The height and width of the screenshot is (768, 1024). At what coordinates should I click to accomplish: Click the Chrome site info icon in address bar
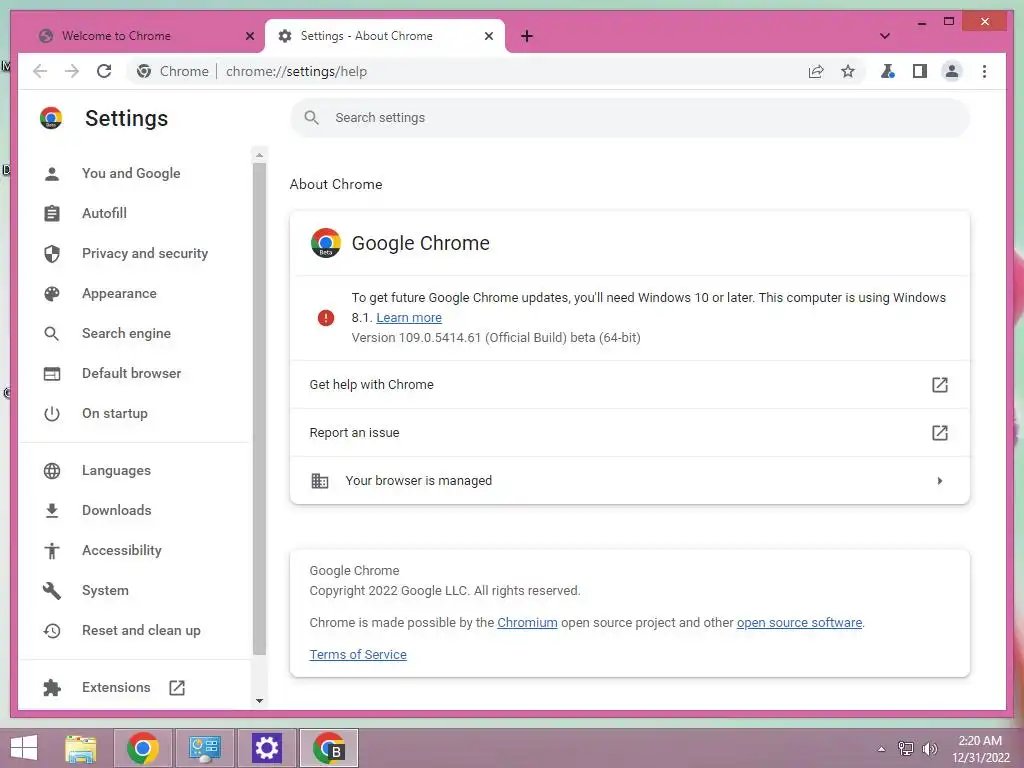click(144, 71)
